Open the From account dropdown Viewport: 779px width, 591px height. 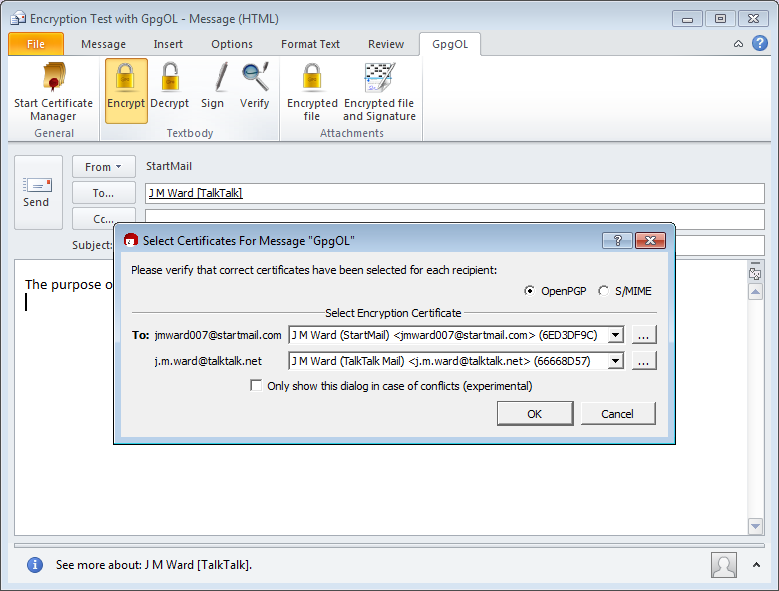(103, 167)
